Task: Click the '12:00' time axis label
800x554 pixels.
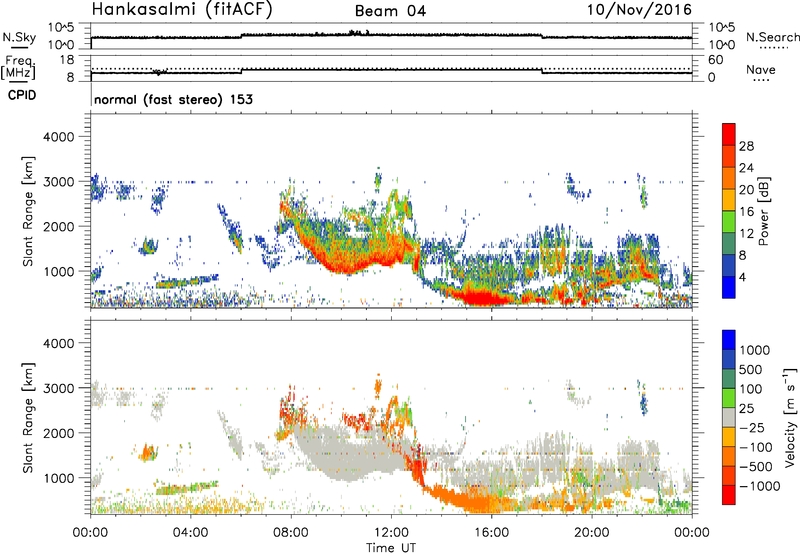Action: click(x=391, y=533)
